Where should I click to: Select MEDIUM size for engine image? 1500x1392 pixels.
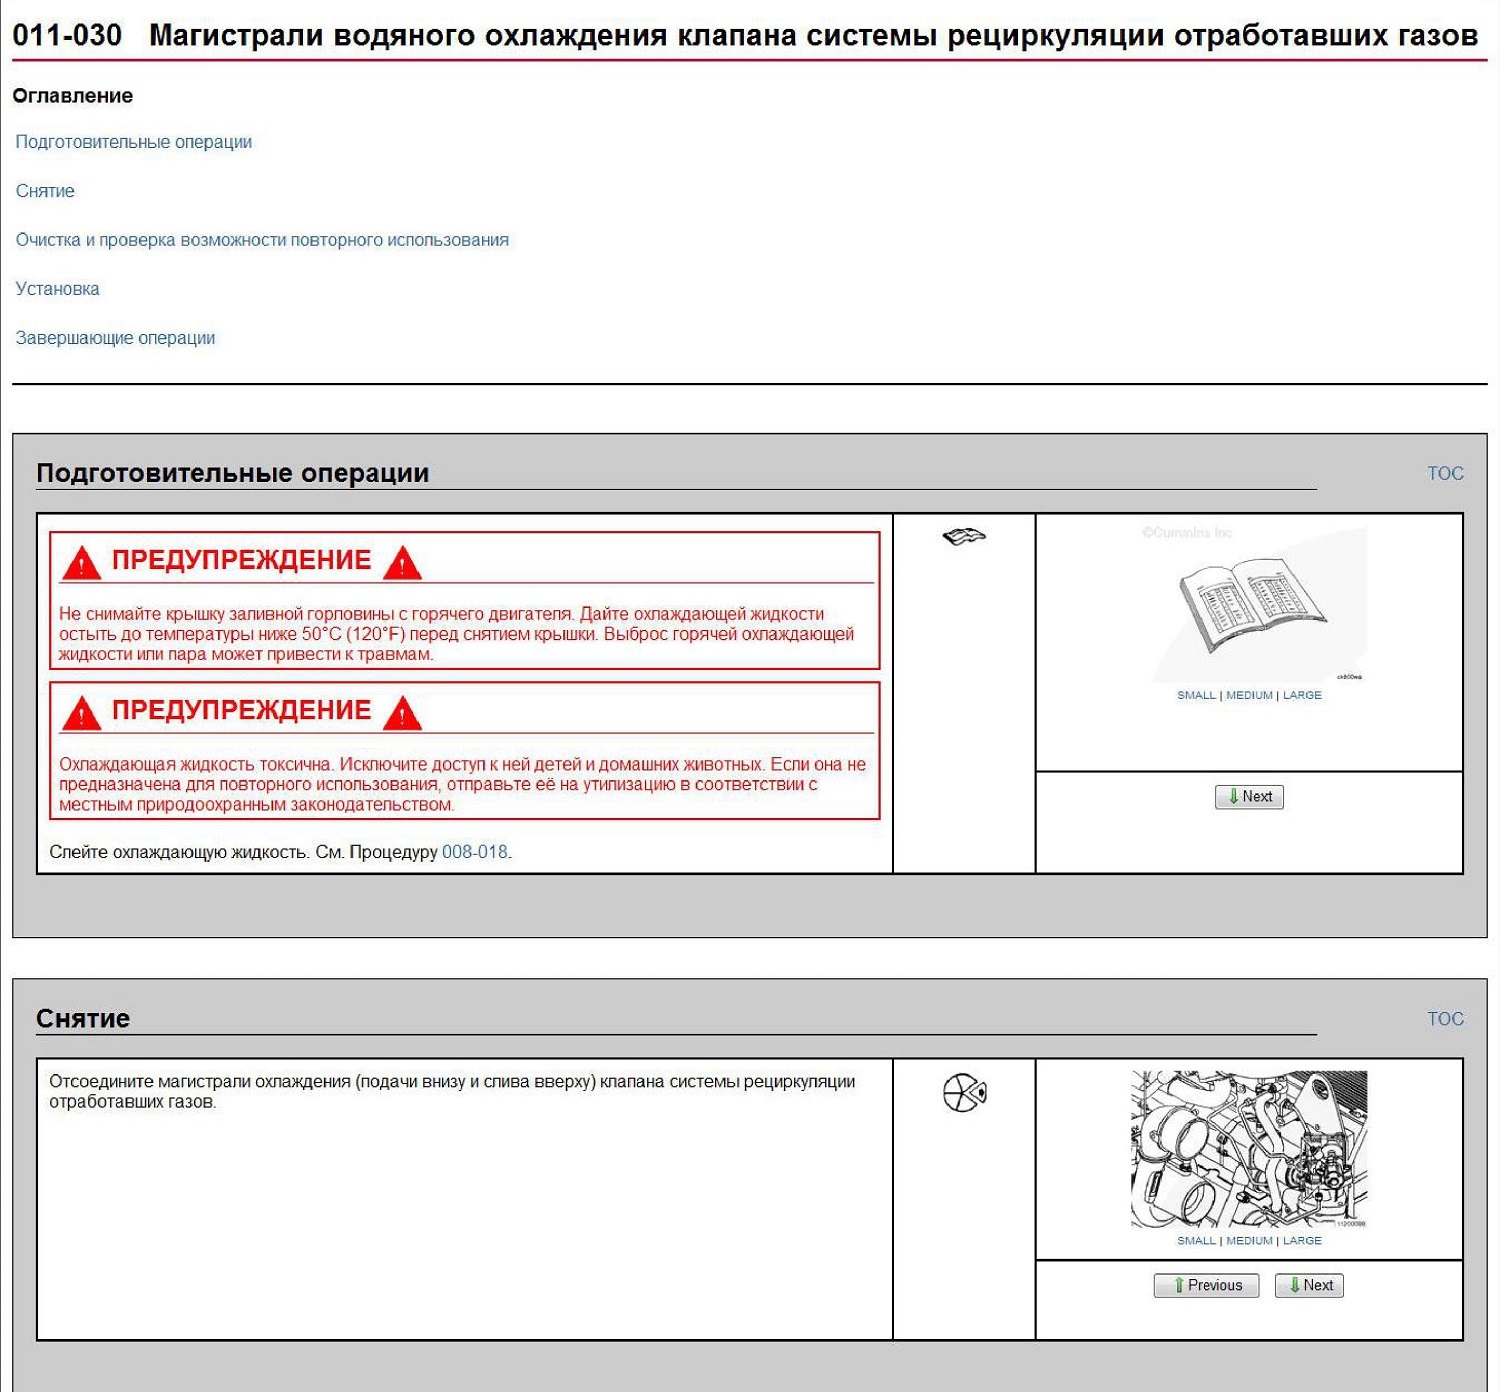click(x=1249, y=1240)
